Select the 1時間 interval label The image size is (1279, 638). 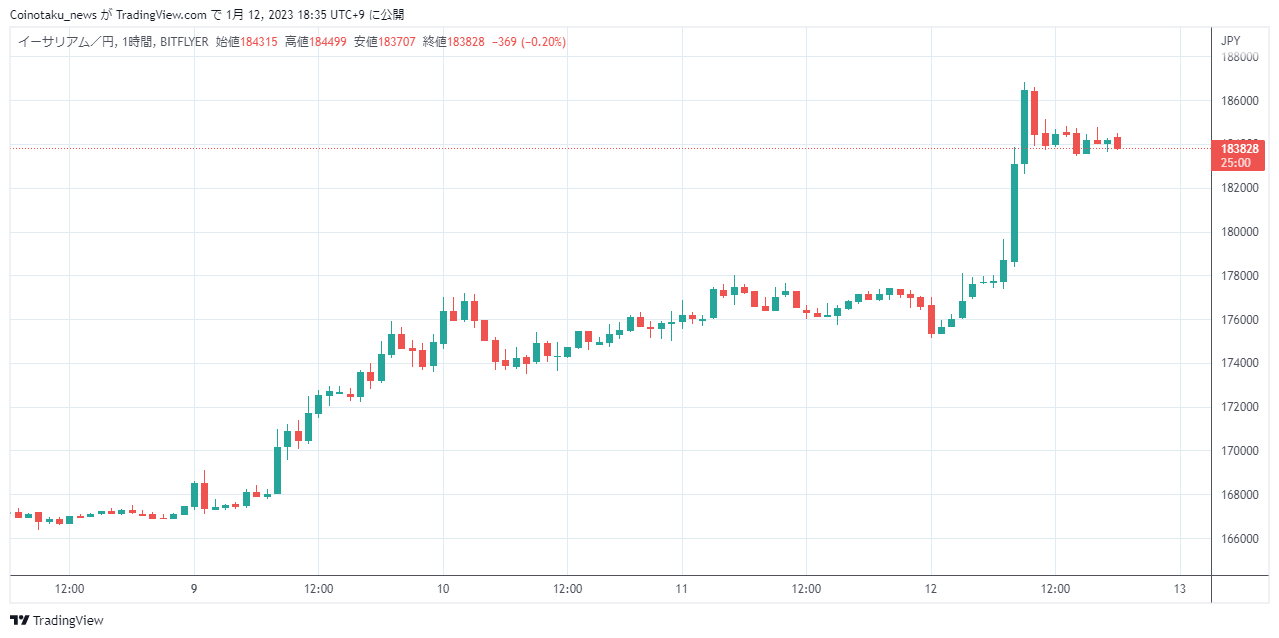click(135, 42)
